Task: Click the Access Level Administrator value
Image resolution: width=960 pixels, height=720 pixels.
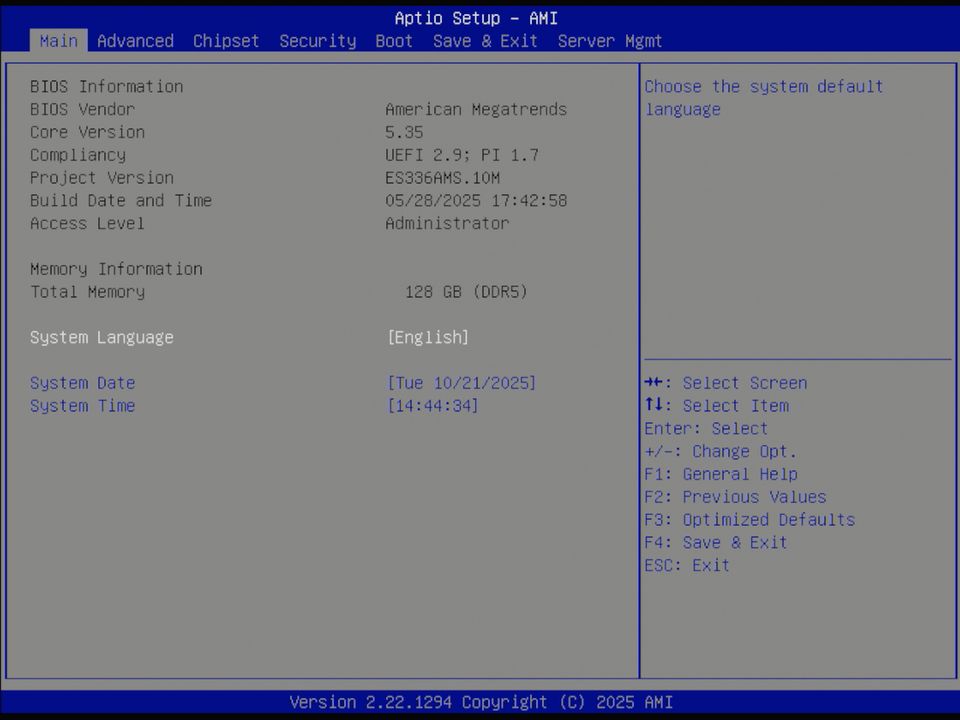Action: [446, 223]
